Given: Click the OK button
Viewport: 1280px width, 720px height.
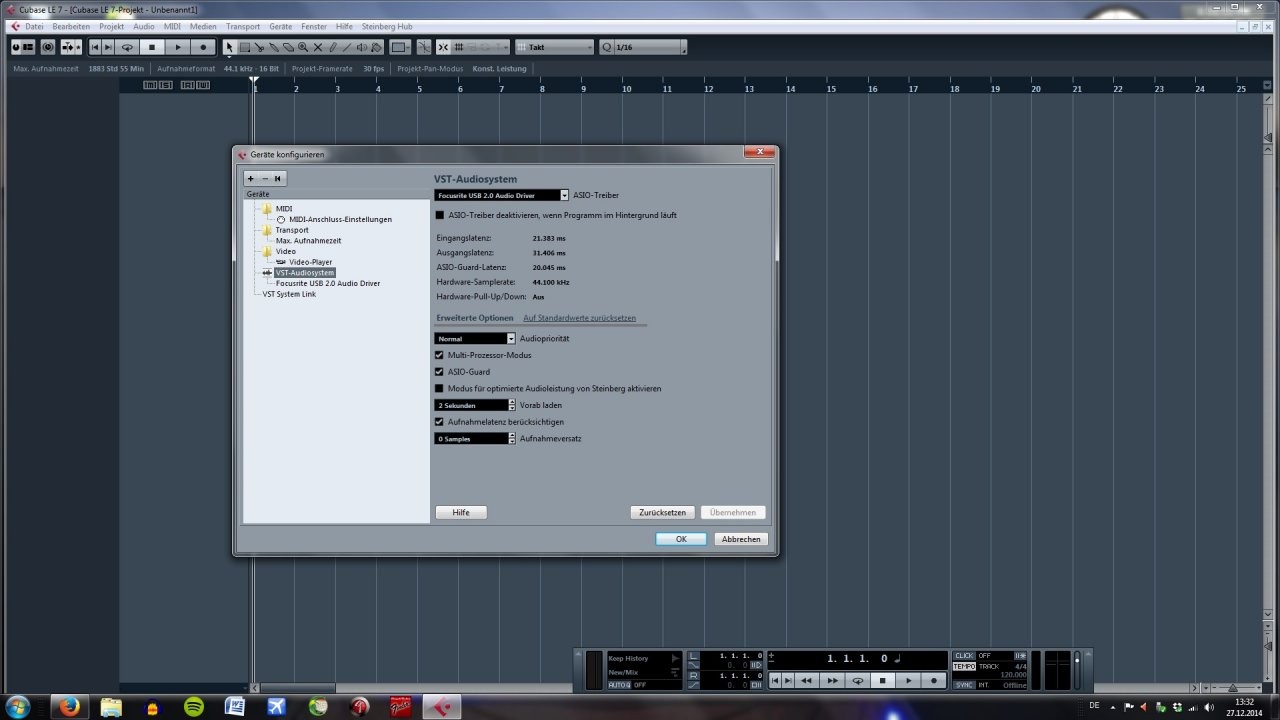Looking at the screenshot, I should point(681,539).
